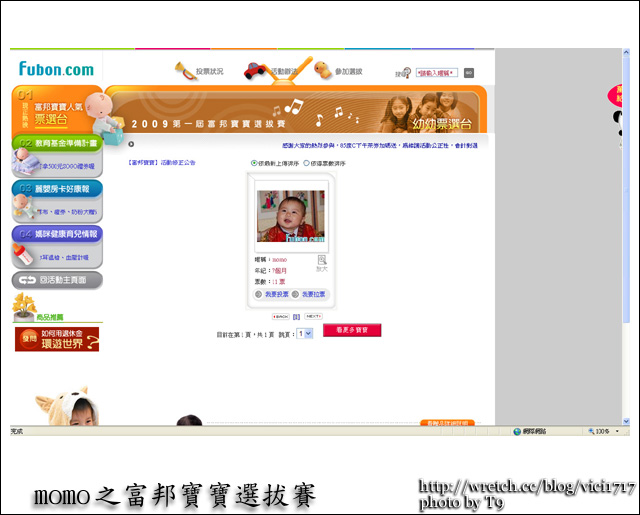
Task: Click the nickname value momo
Action: [280, 260]
